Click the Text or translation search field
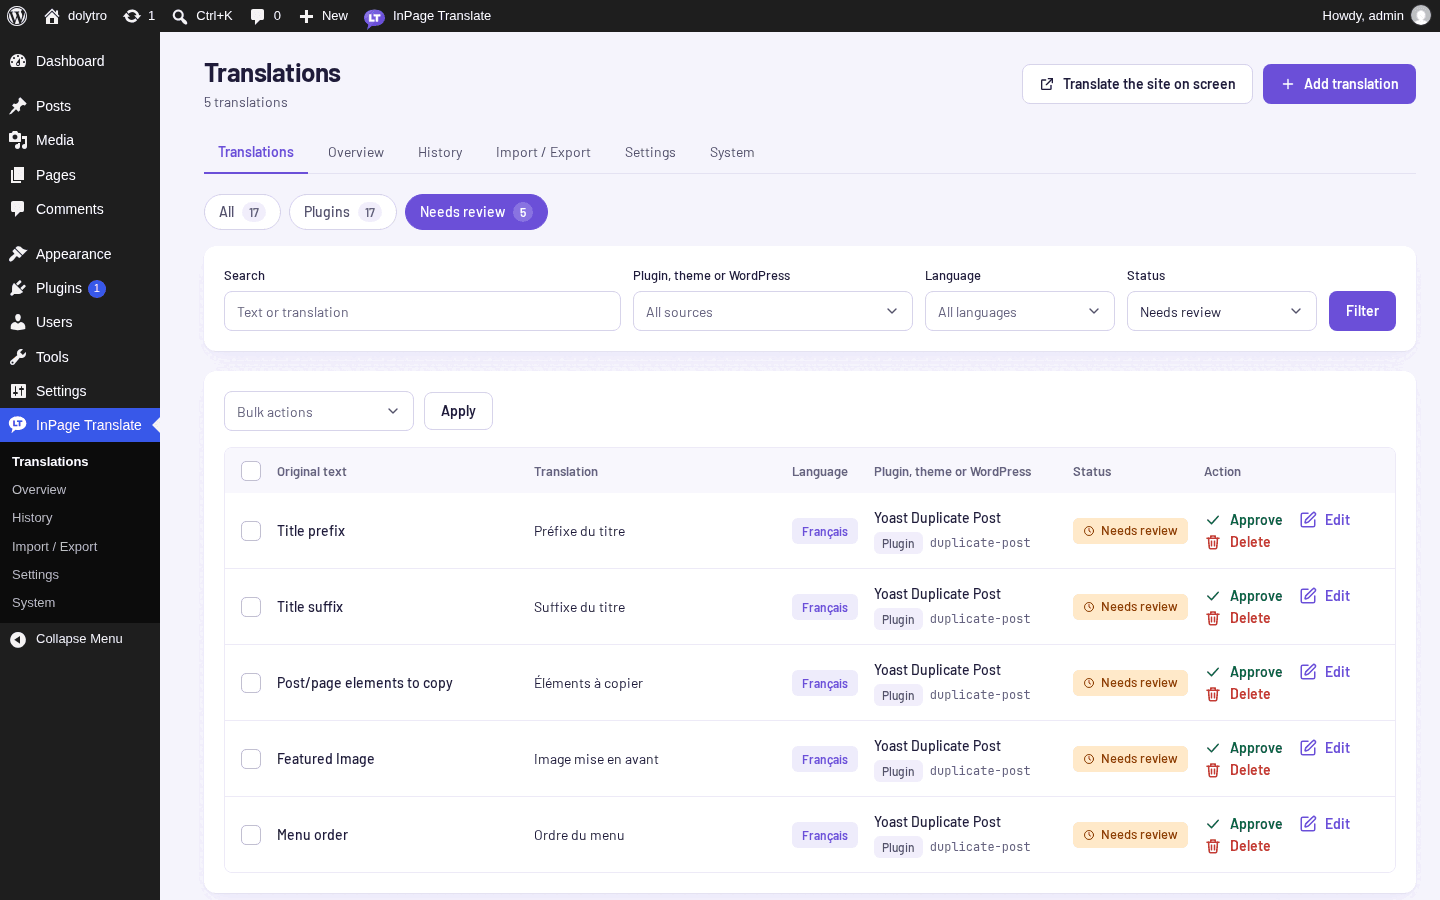The width and height of the screenshot is (1440, 900). [422, 311]
